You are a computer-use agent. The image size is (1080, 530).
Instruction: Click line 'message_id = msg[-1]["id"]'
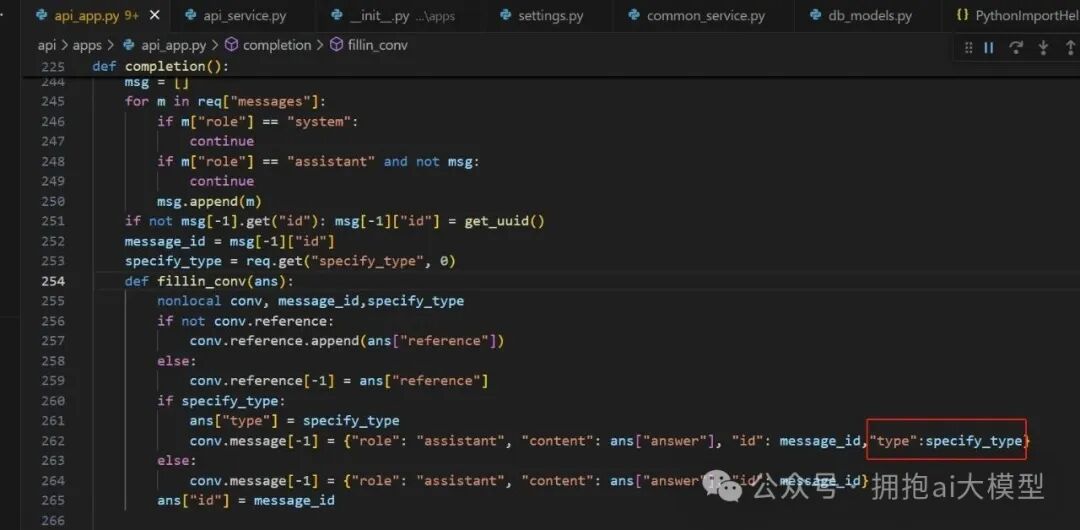point(229,241)
